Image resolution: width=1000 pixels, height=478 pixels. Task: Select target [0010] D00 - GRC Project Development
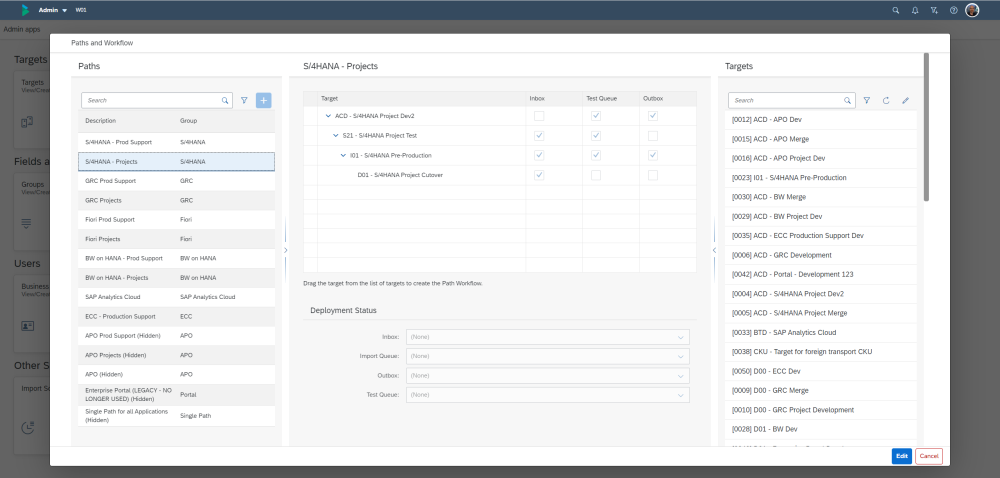tap(821, 410)
